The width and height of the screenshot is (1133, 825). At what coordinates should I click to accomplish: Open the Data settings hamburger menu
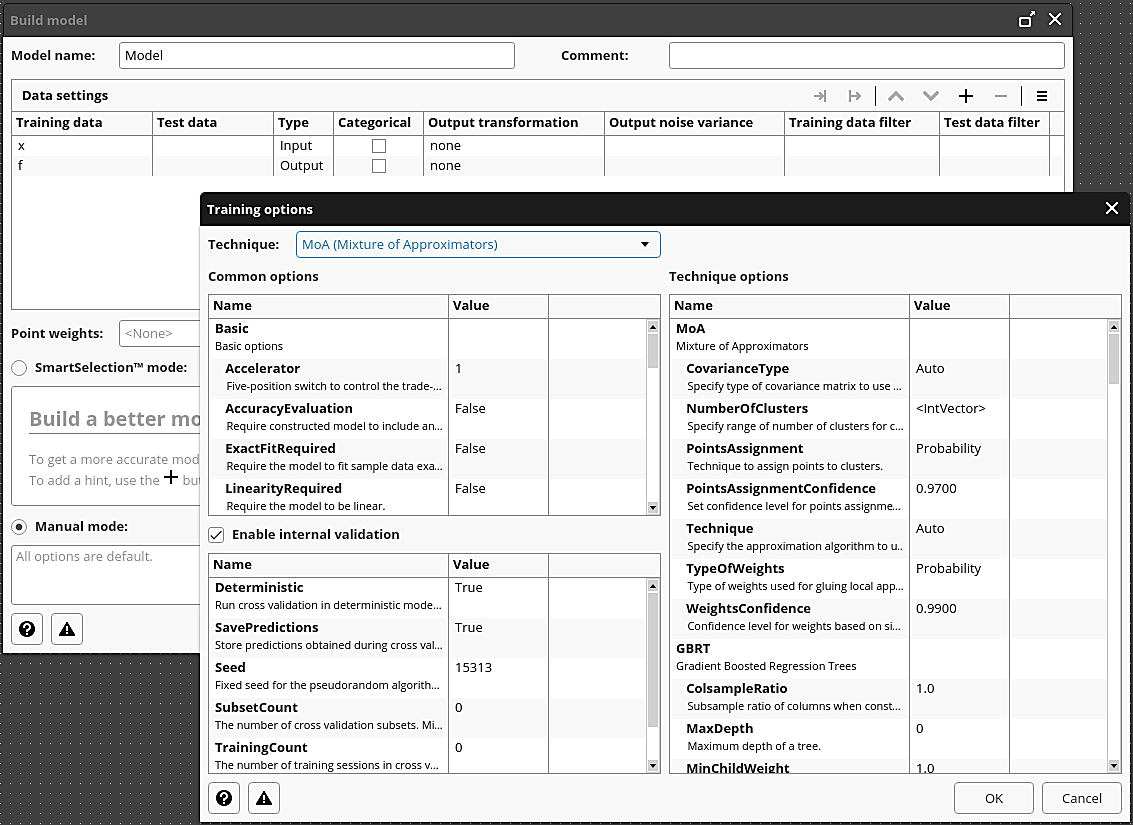tap(1042, 96)
